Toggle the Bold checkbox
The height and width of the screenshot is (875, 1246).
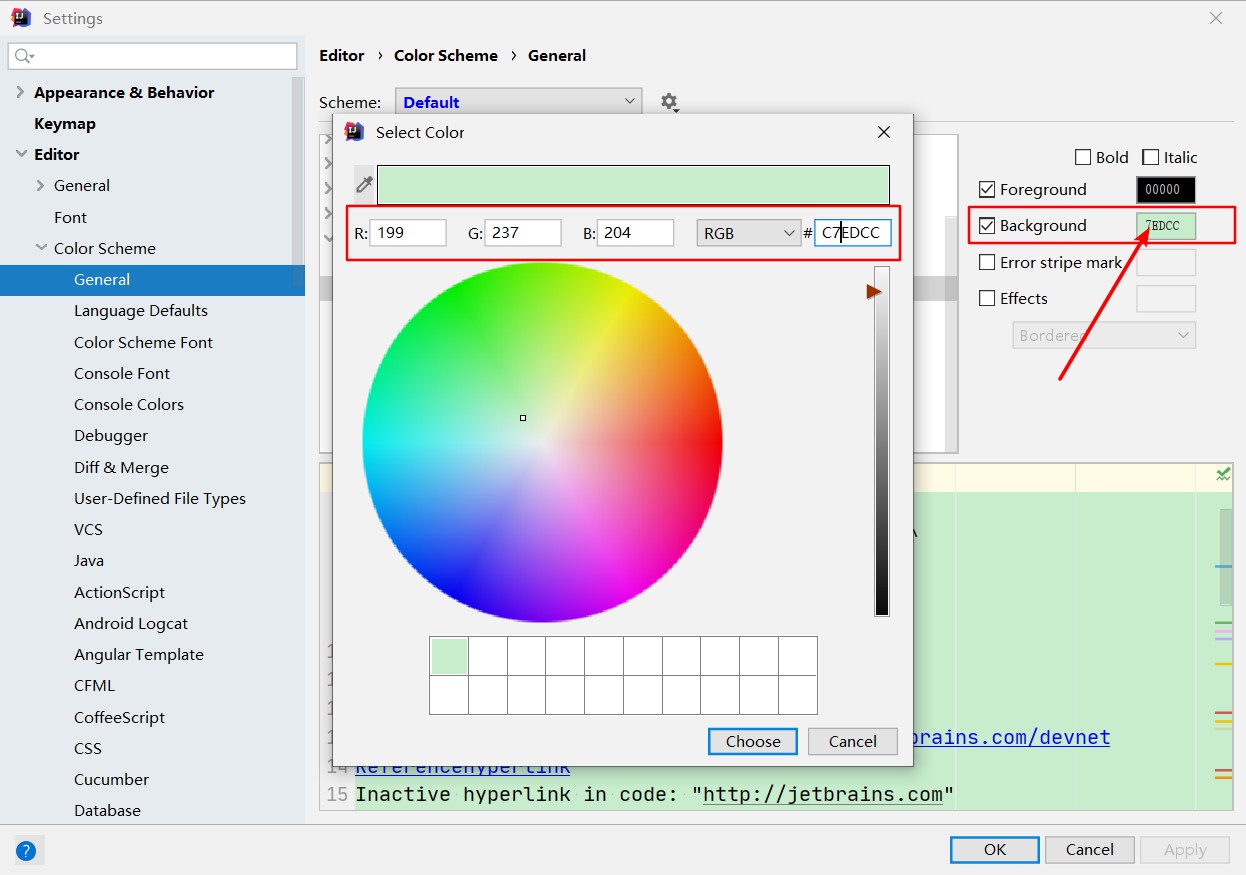coord(1082,157)
